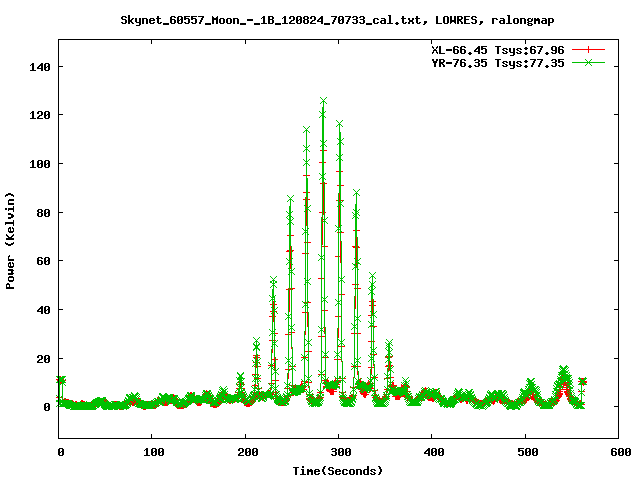This screenshot has width=640, height=480.
Task: Click the small bump marker near 540 seconds
Action: click(564, 369)
